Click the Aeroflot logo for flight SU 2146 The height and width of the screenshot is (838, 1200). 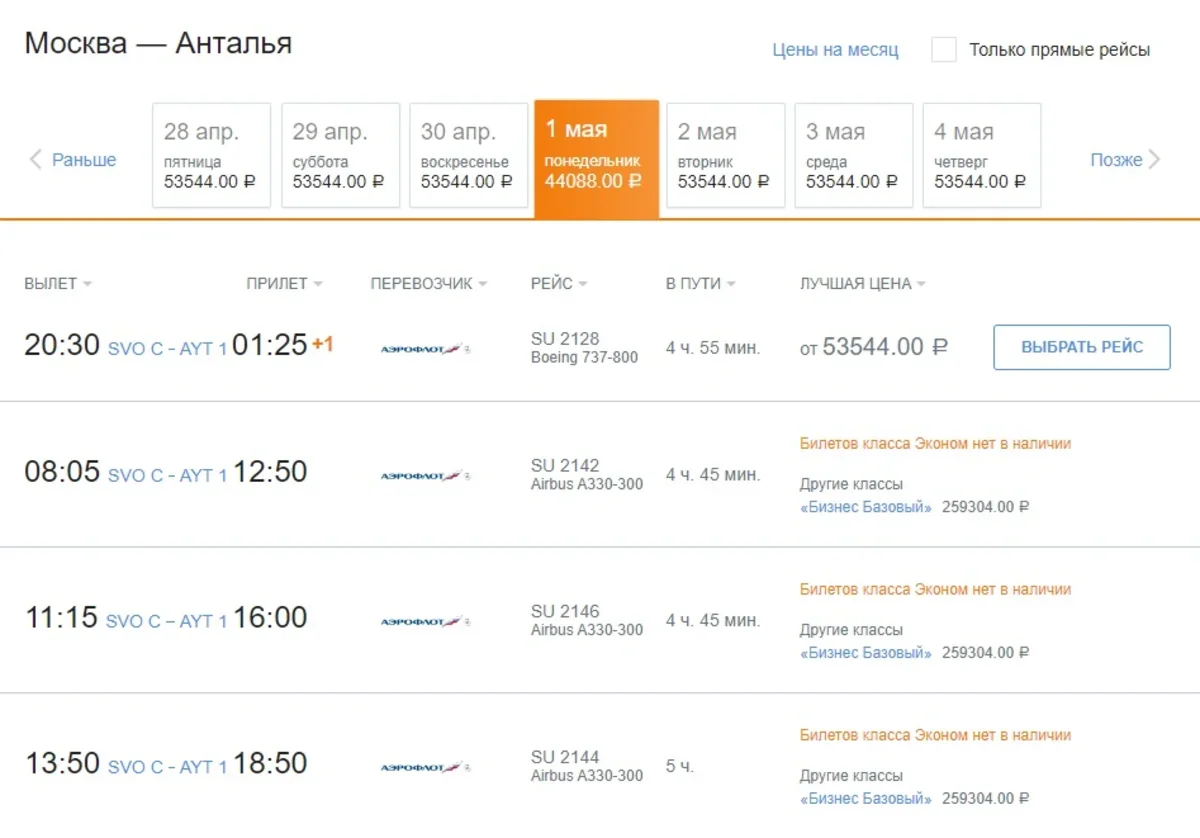pyautogui.click(x=425, y=621)
